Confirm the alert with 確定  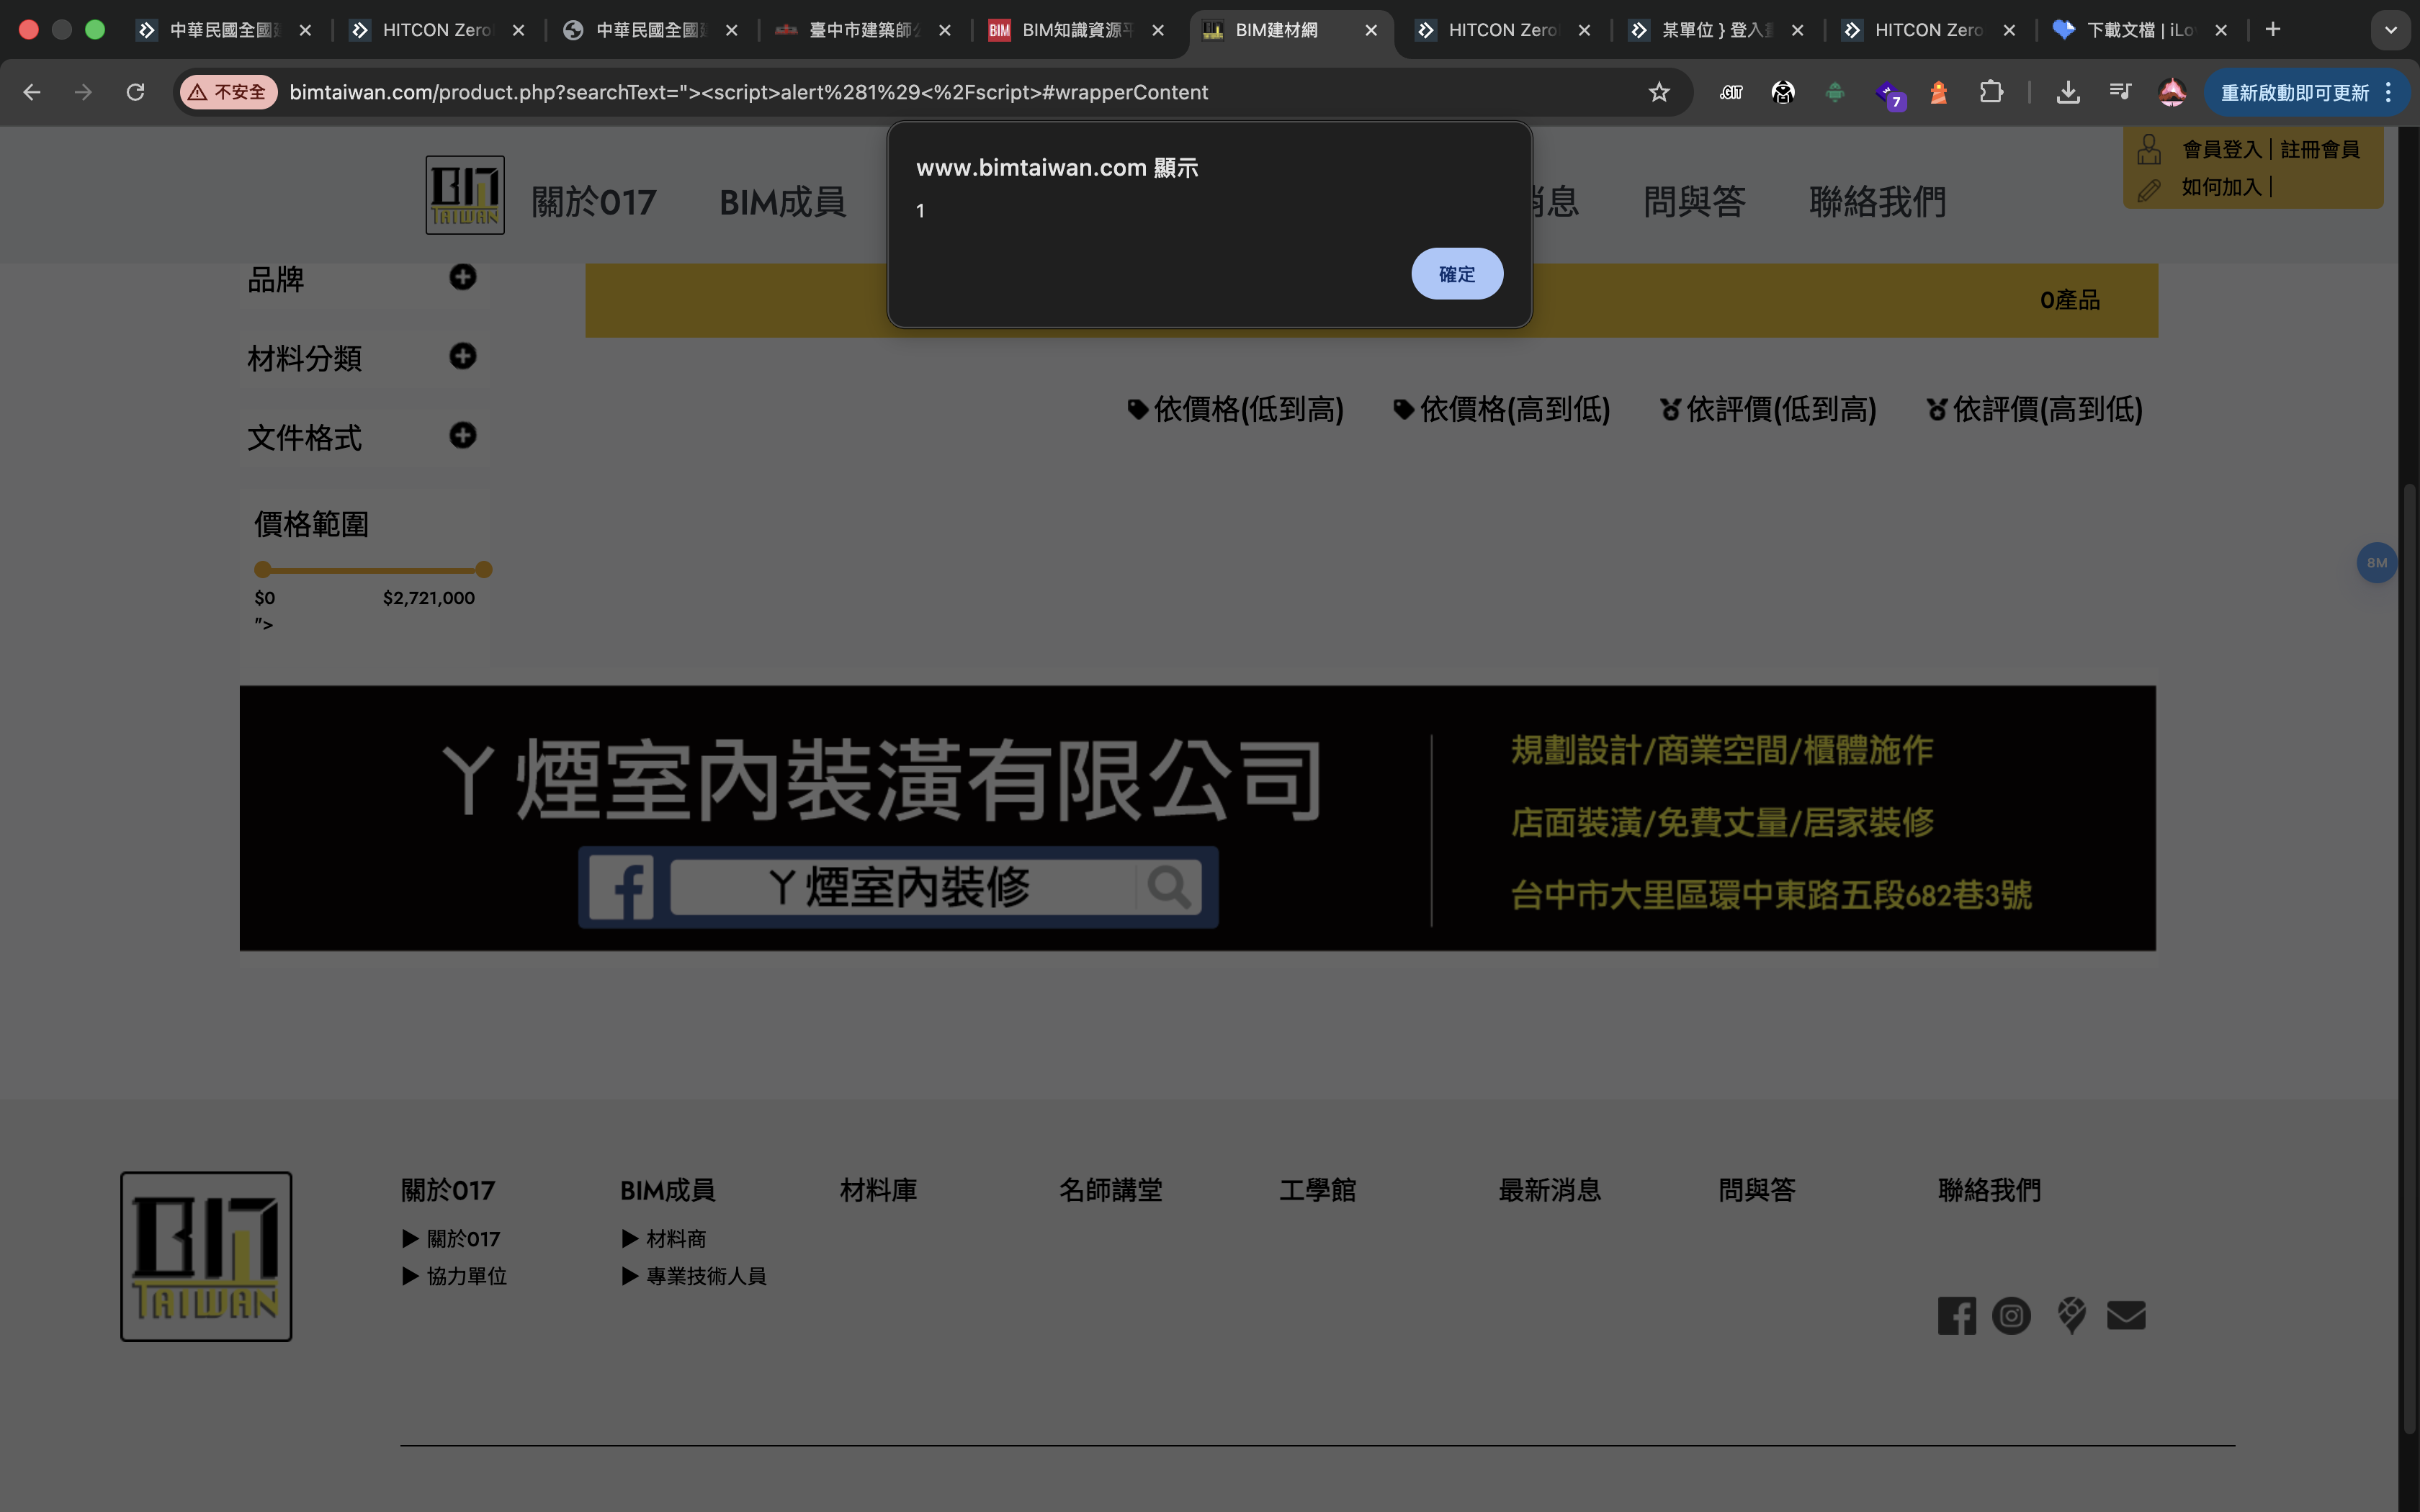[1457, 274]
